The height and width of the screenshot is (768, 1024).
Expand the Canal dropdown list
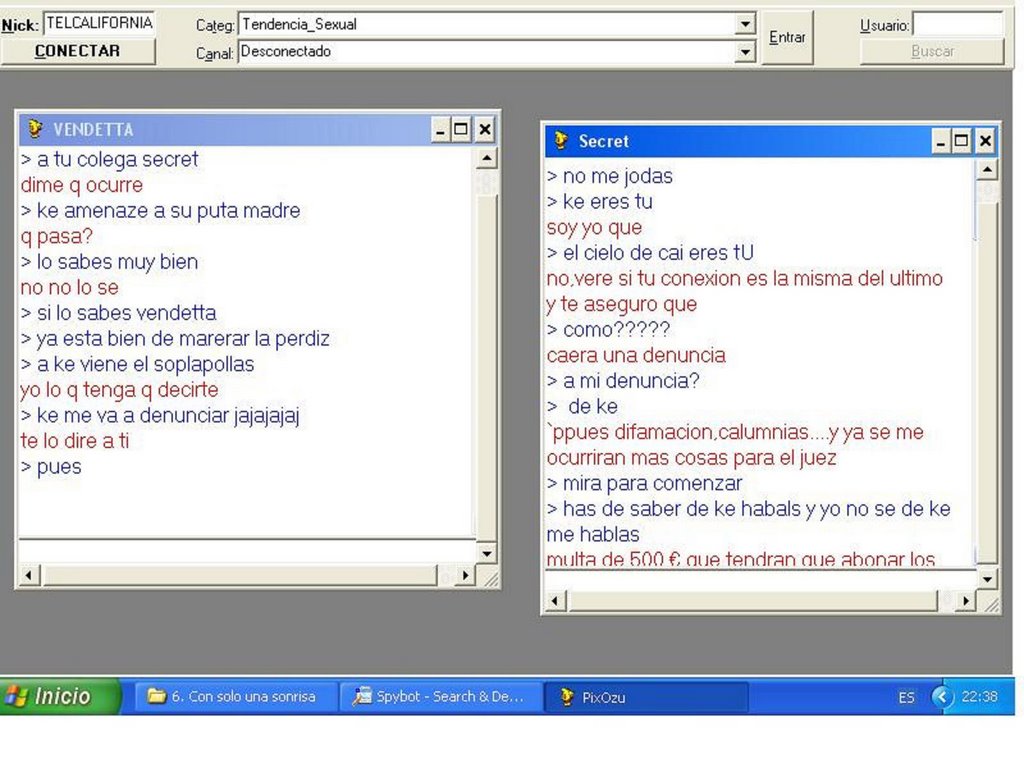745,52
